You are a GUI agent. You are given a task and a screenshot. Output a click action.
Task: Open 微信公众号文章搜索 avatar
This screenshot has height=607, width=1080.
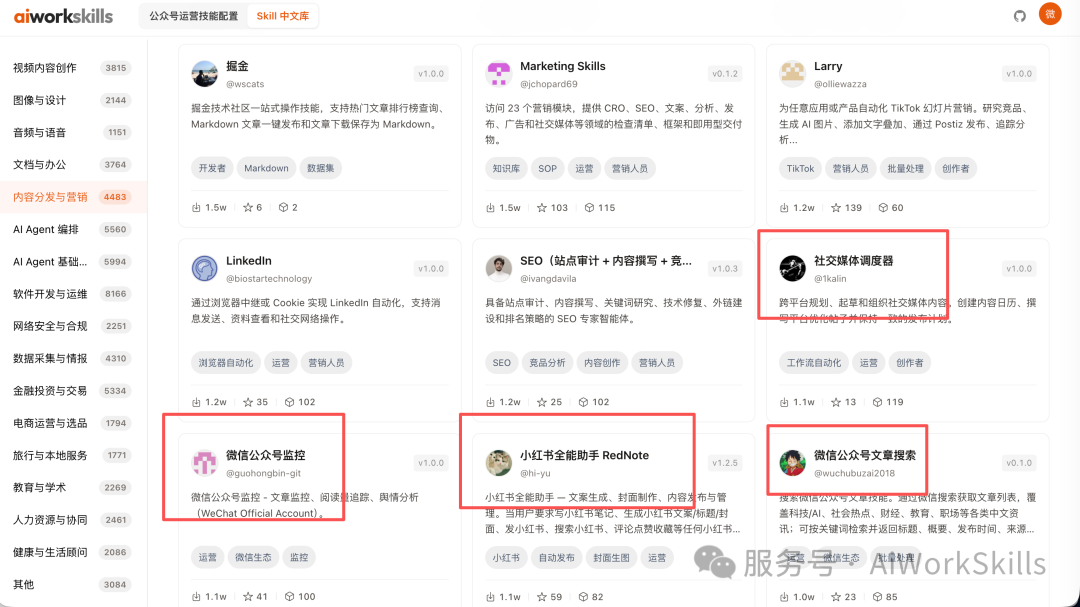point(793,463)
